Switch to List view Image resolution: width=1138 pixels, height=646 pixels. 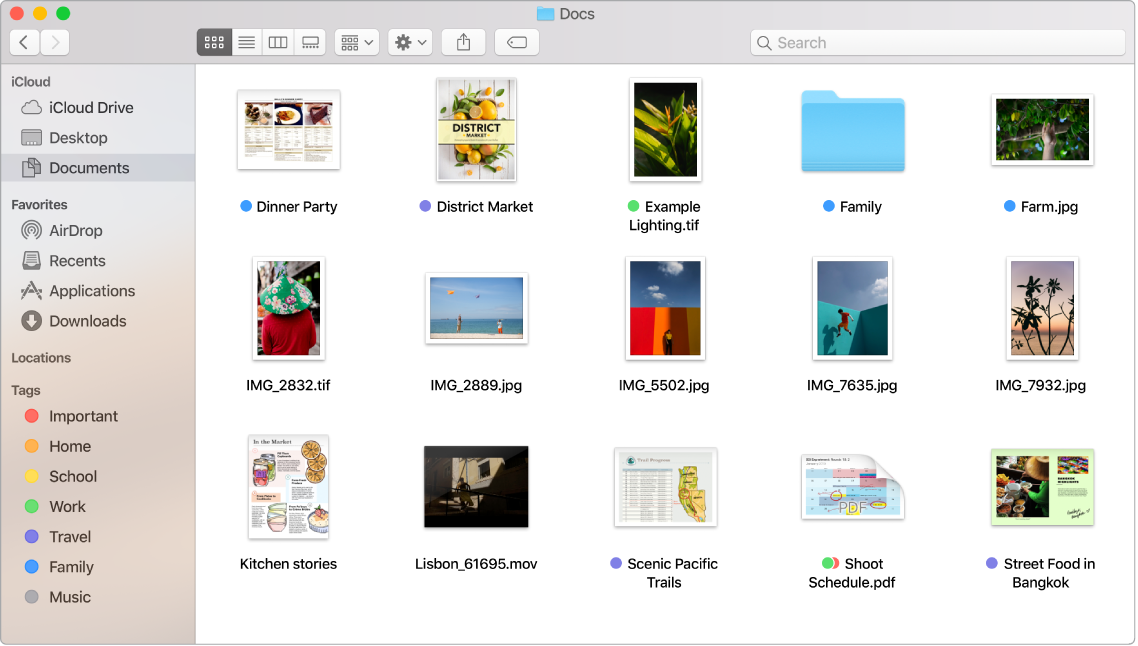[x=246, y=42]
